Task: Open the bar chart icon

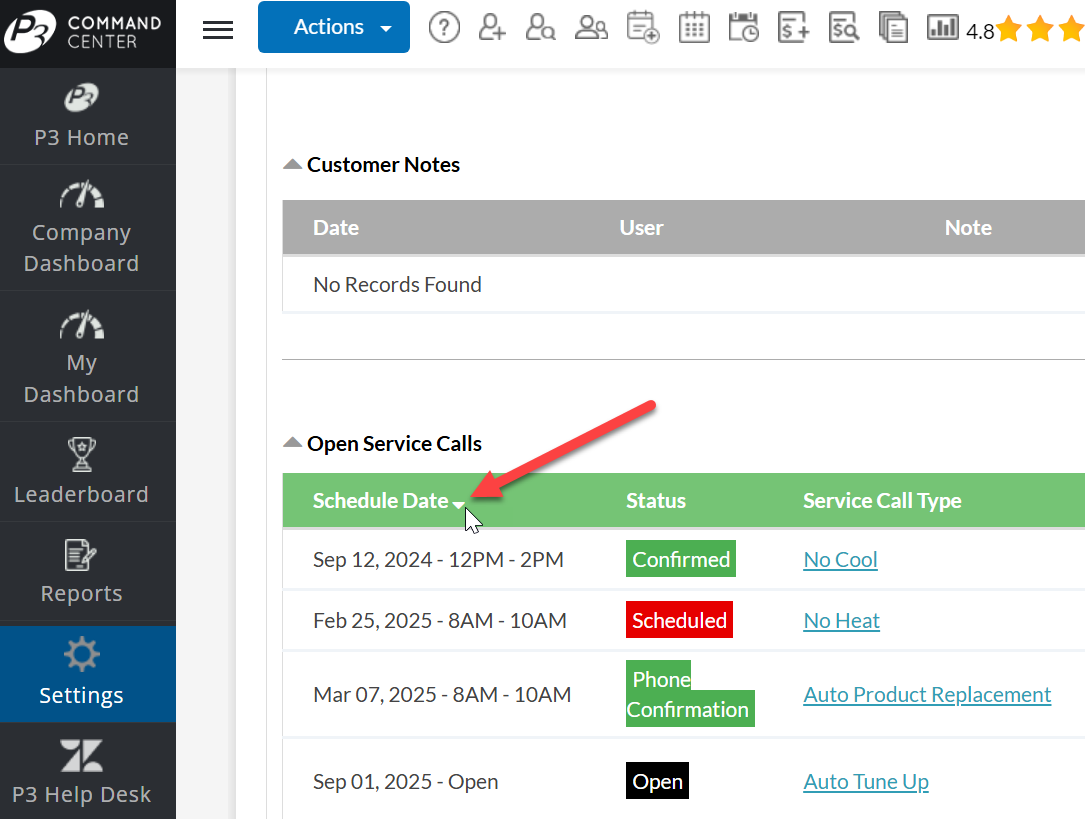Action: [x=942, y=28]
